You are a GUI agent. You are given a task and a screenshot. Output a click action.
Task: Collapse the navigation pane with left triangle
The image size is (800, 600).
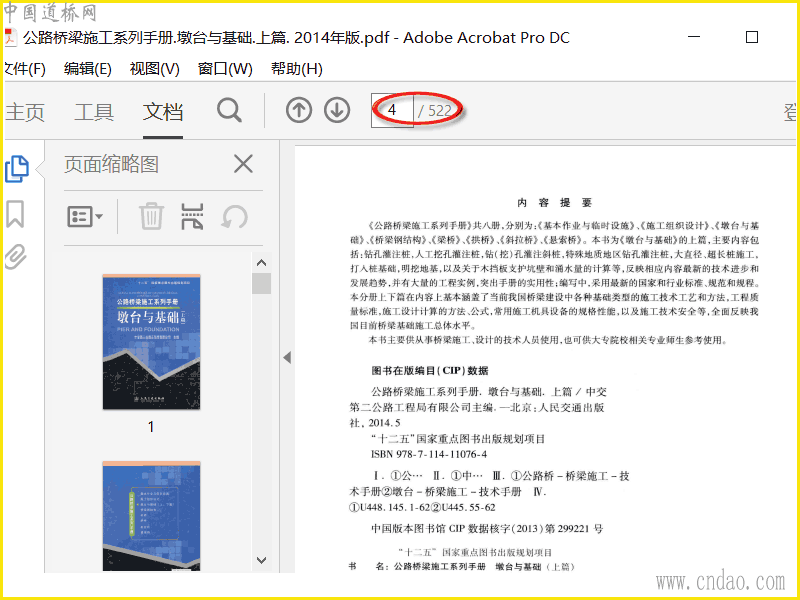(287, 357)
